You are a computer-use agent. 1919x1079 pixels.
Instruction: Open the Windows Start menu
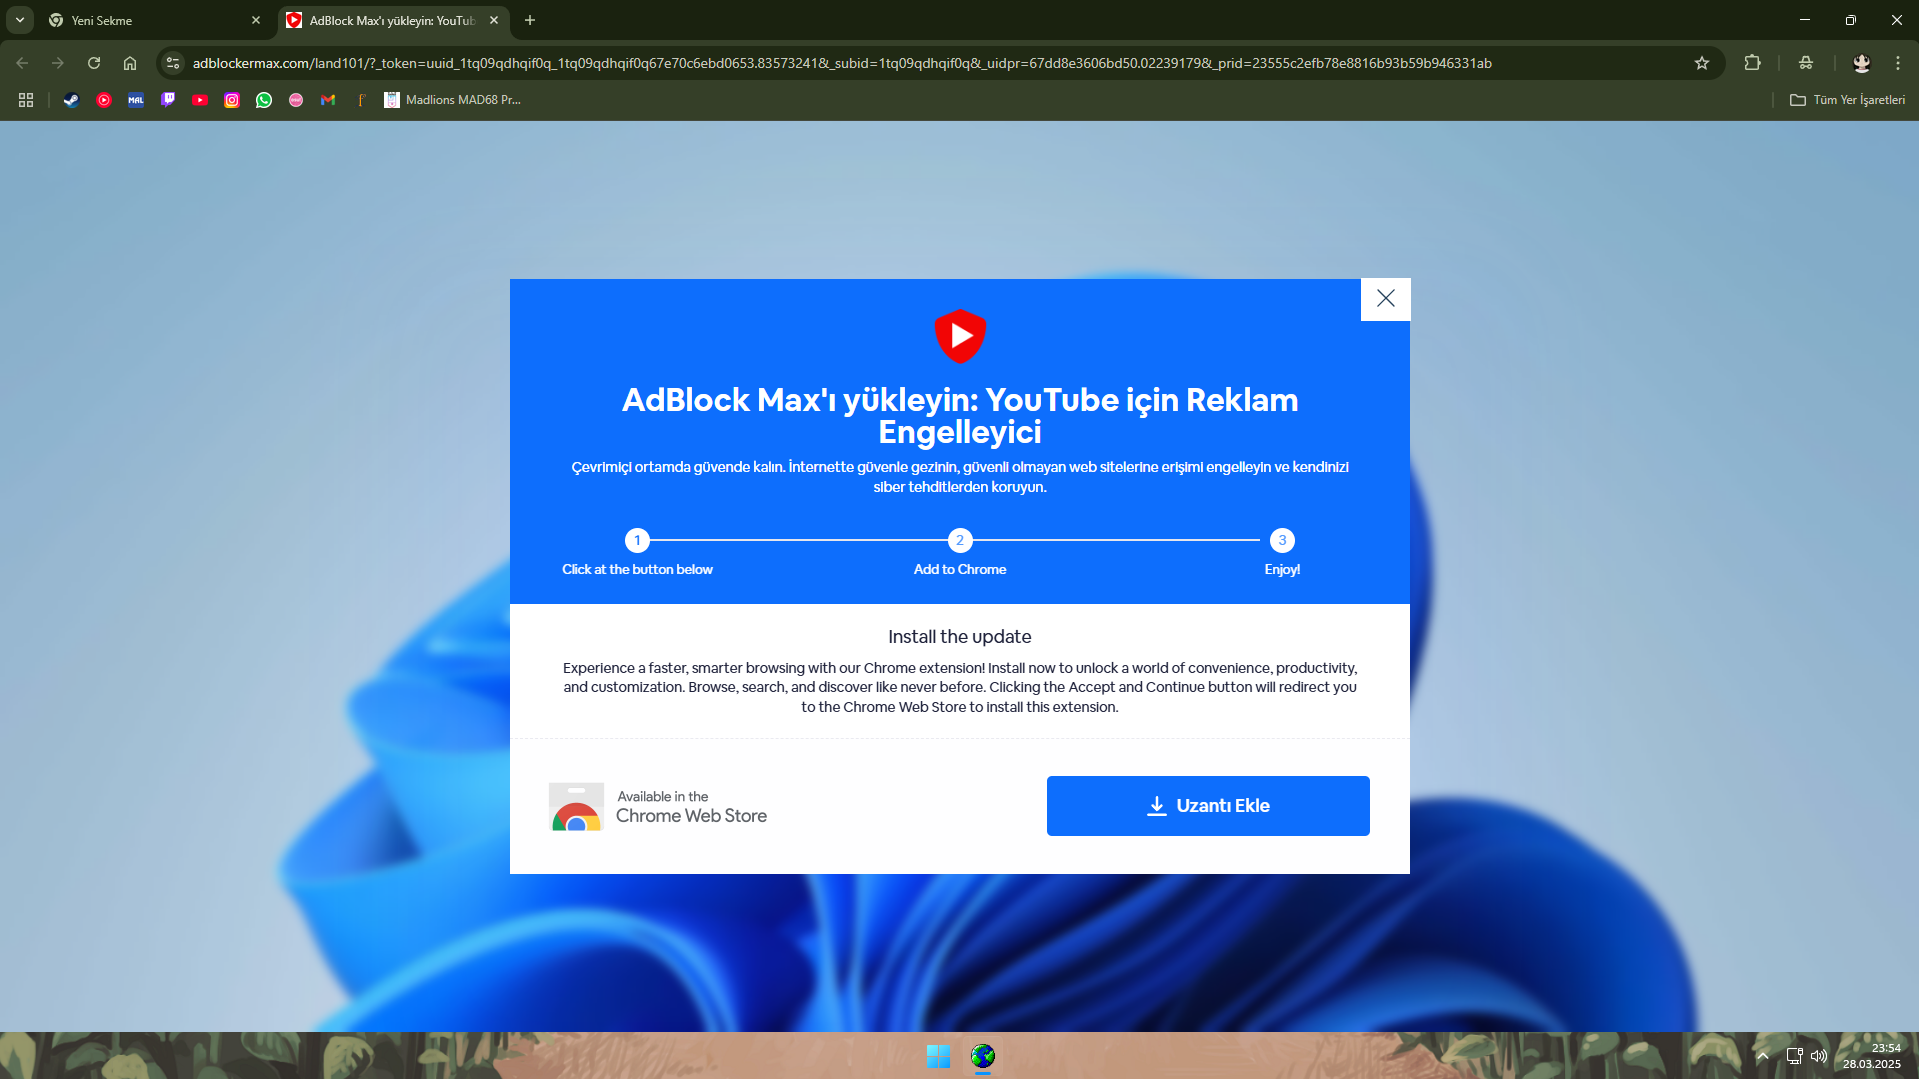click(938, 1056)
